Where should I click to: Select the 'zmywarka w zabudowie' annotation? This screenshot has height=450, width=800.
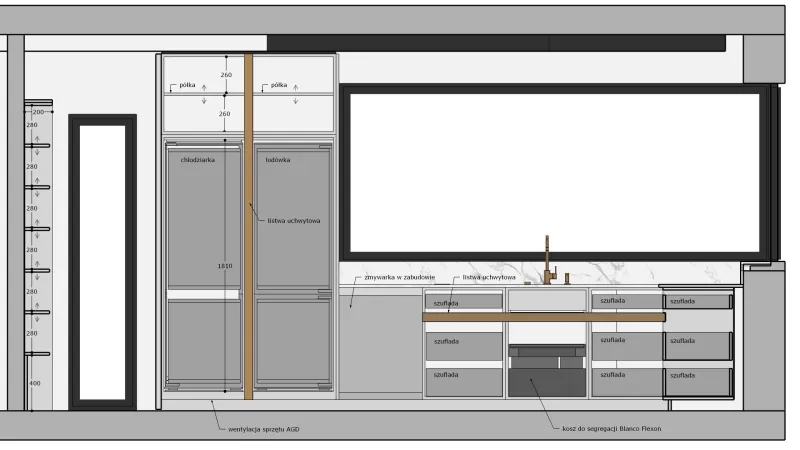click(x=399, y=278)
